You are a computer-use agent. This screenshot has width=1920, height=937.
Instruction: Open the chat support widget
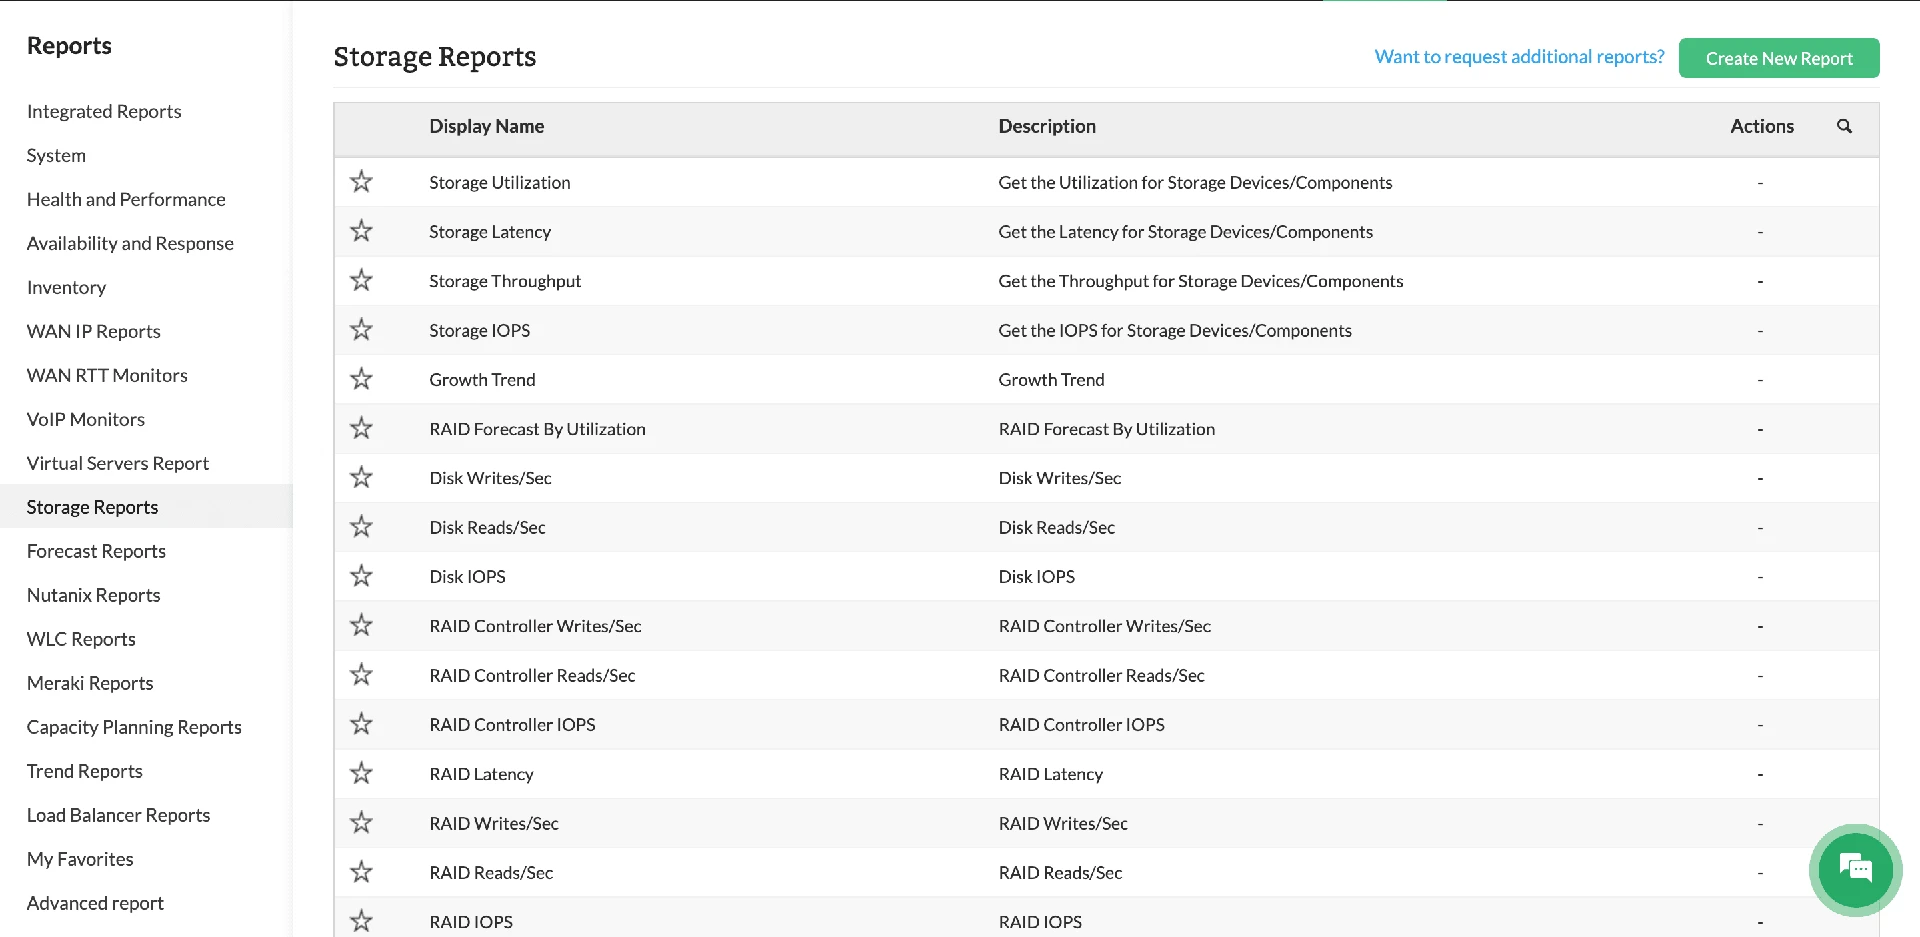1855,869
